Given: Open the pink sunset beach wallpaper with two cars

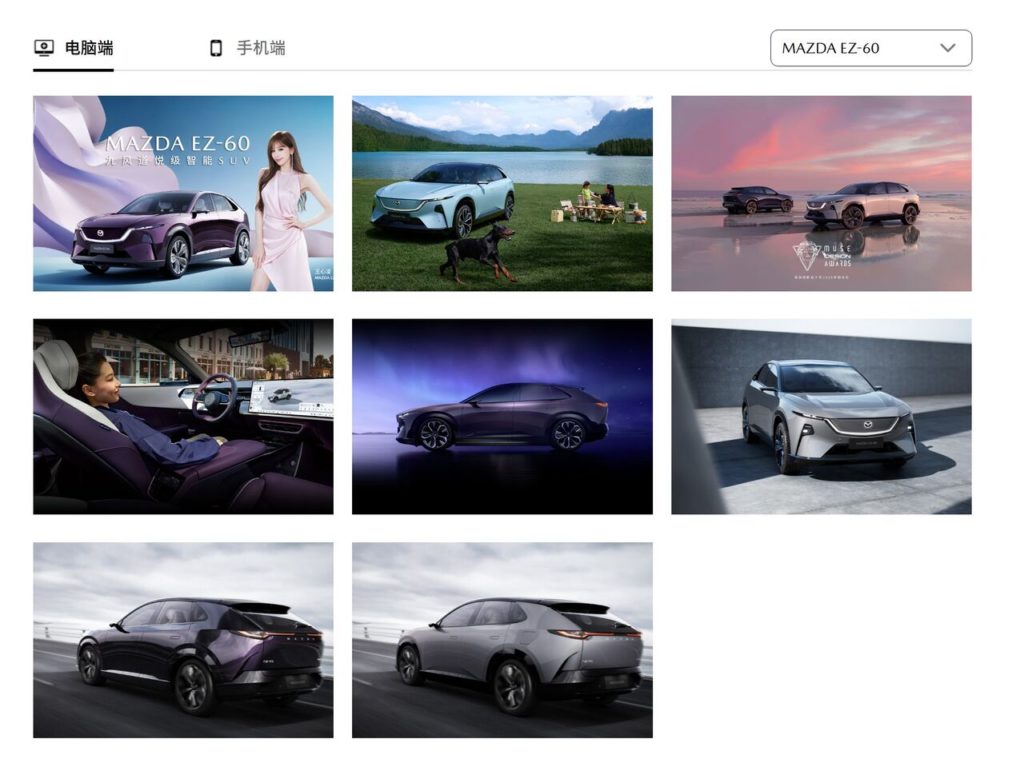Looking at the screenshot, I should (821, 193).
